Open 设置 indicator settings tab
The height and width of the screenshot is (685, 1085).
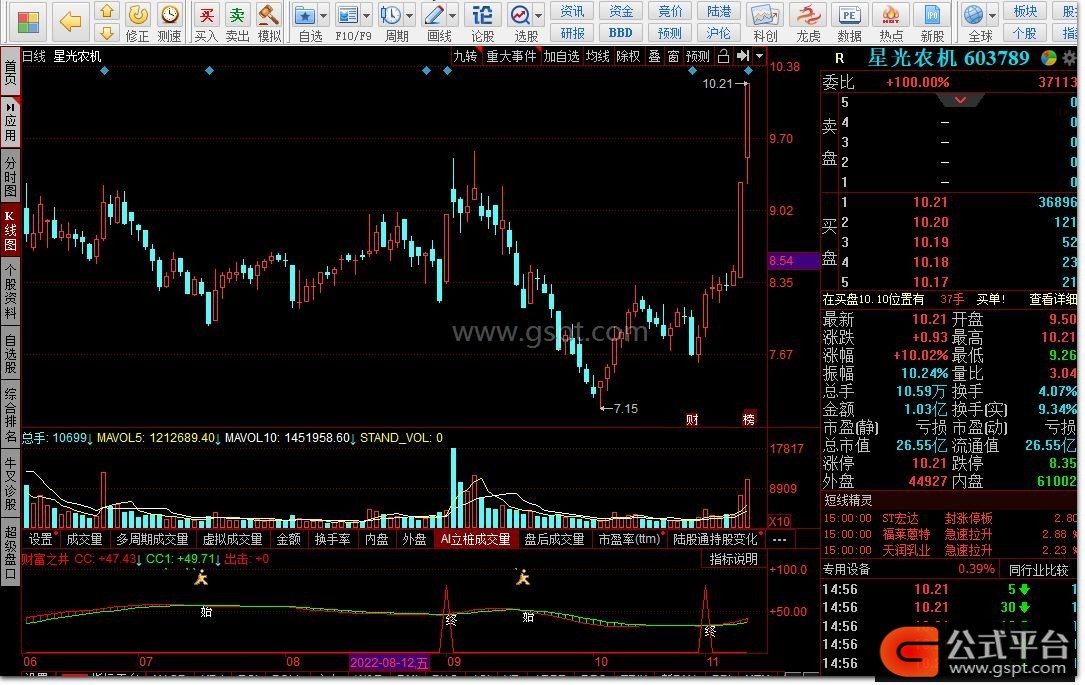click(40, 540)
